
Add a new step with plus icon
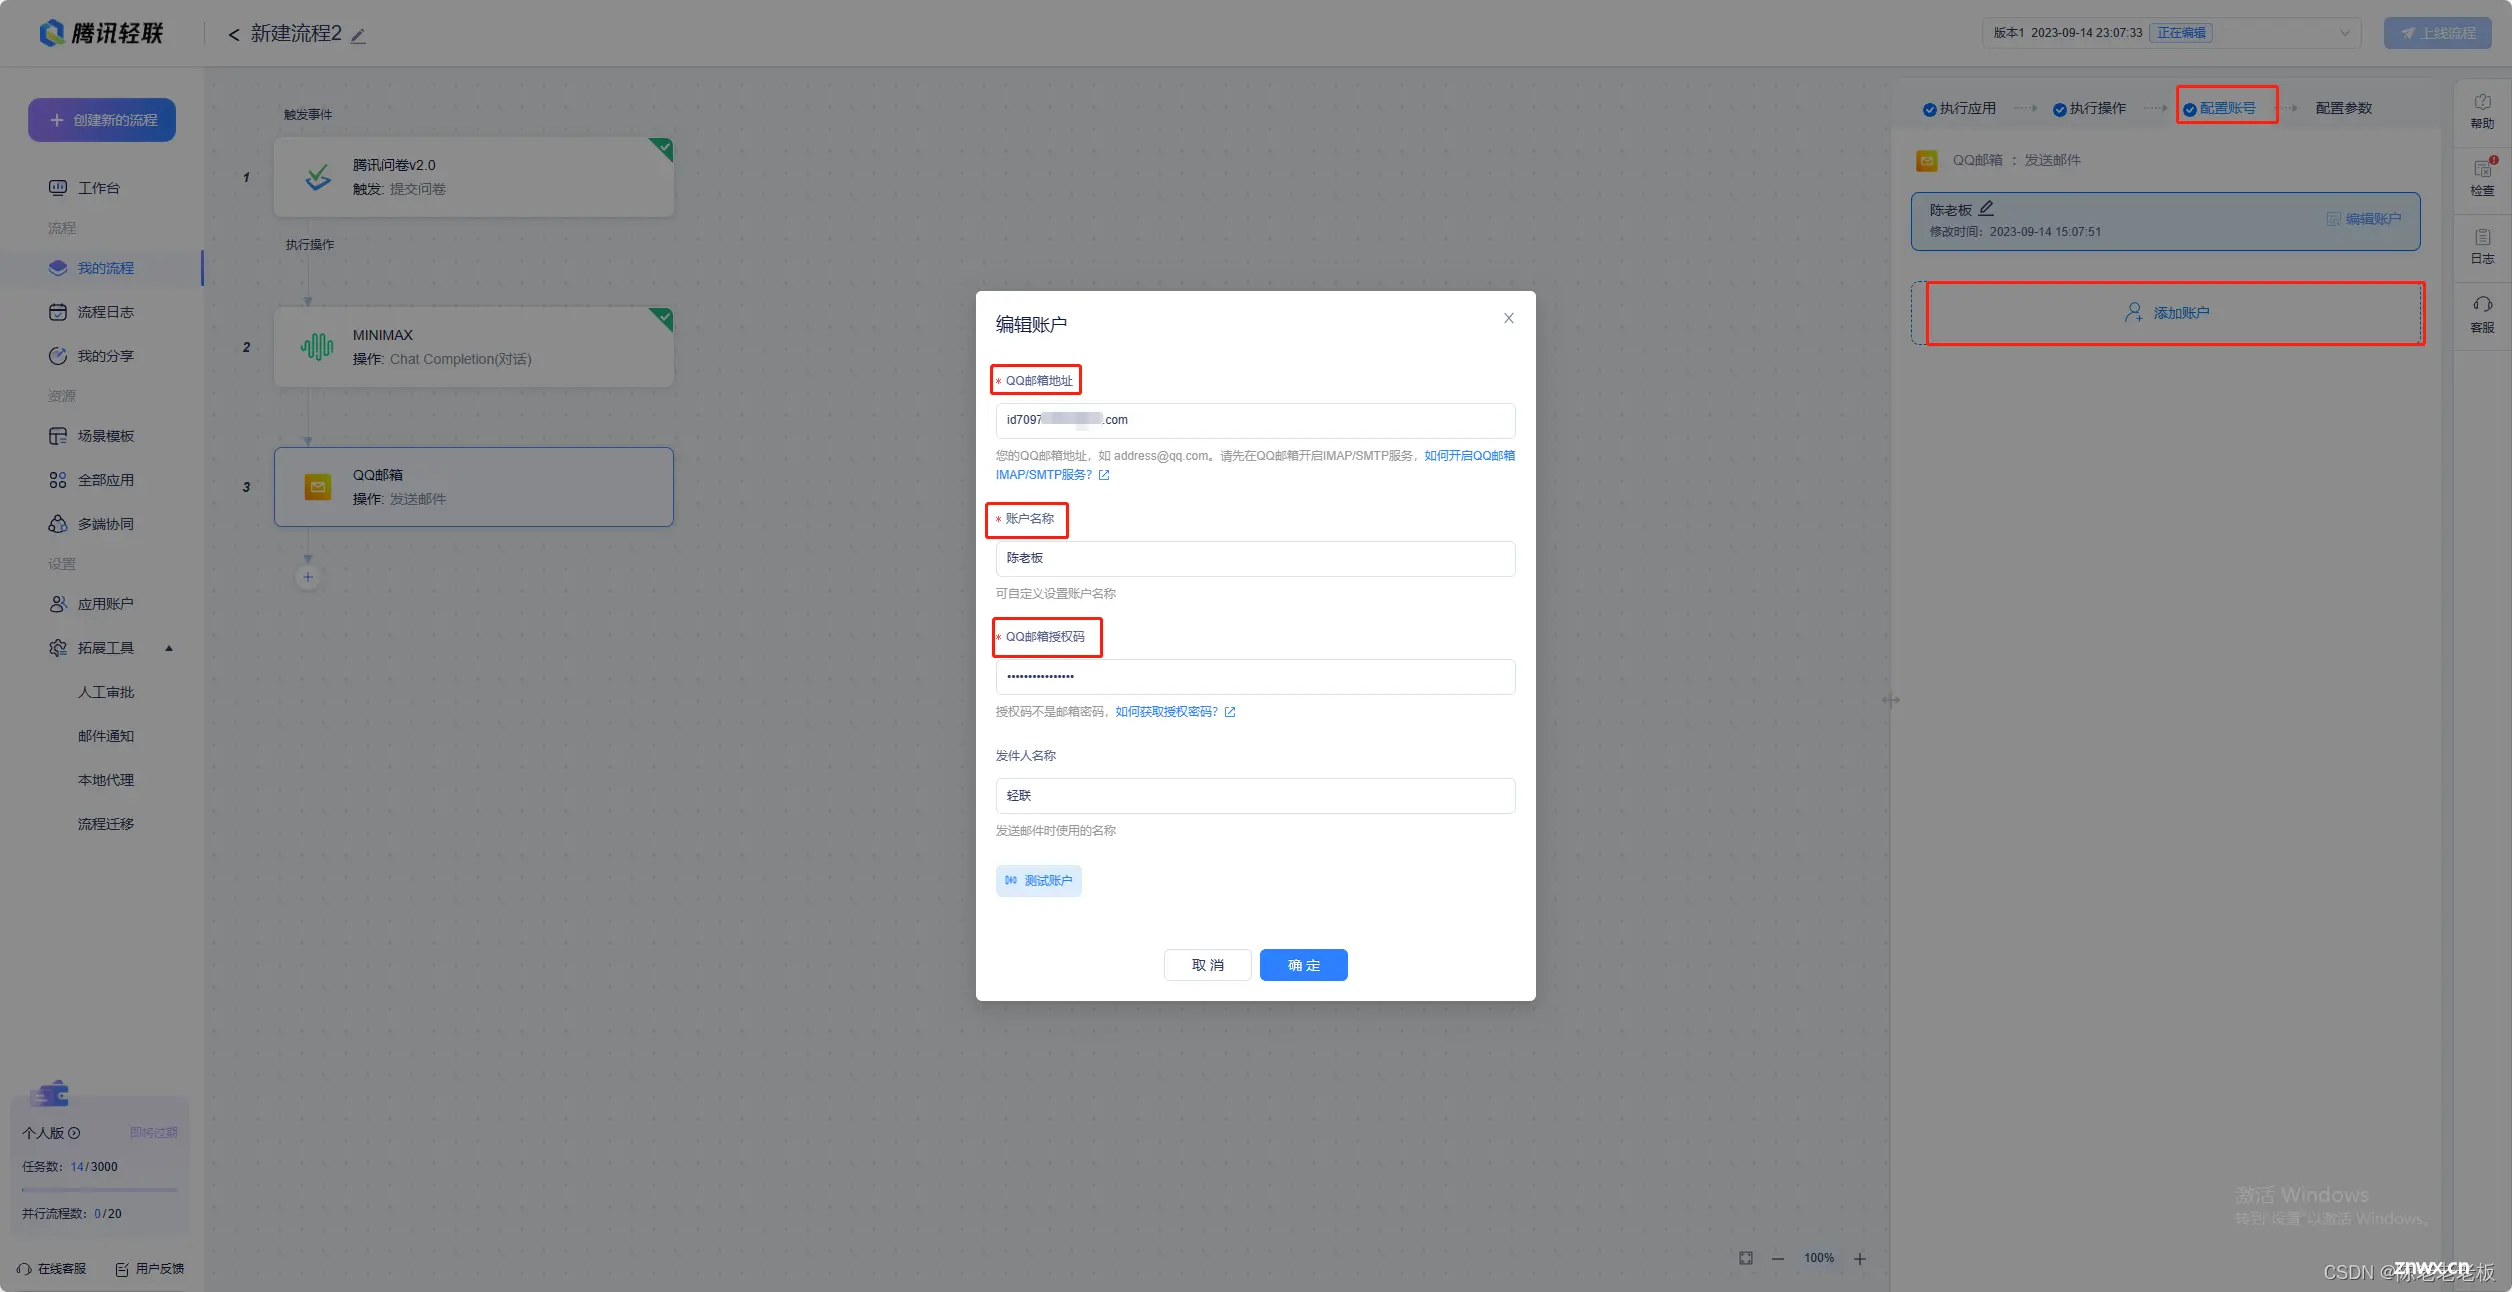tap(308, 577)
